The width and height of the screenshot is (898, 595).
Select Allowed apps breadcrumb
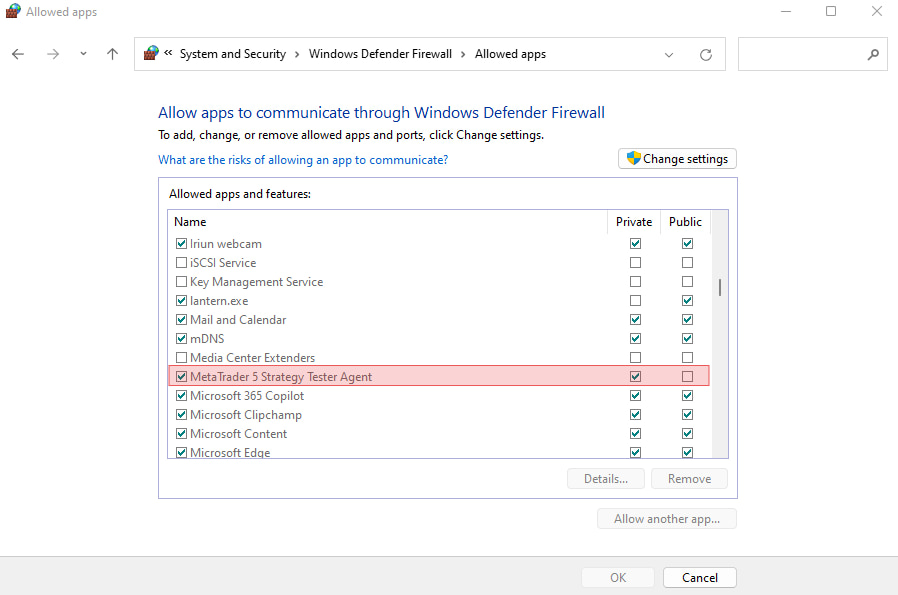click(x=510, y=54)
